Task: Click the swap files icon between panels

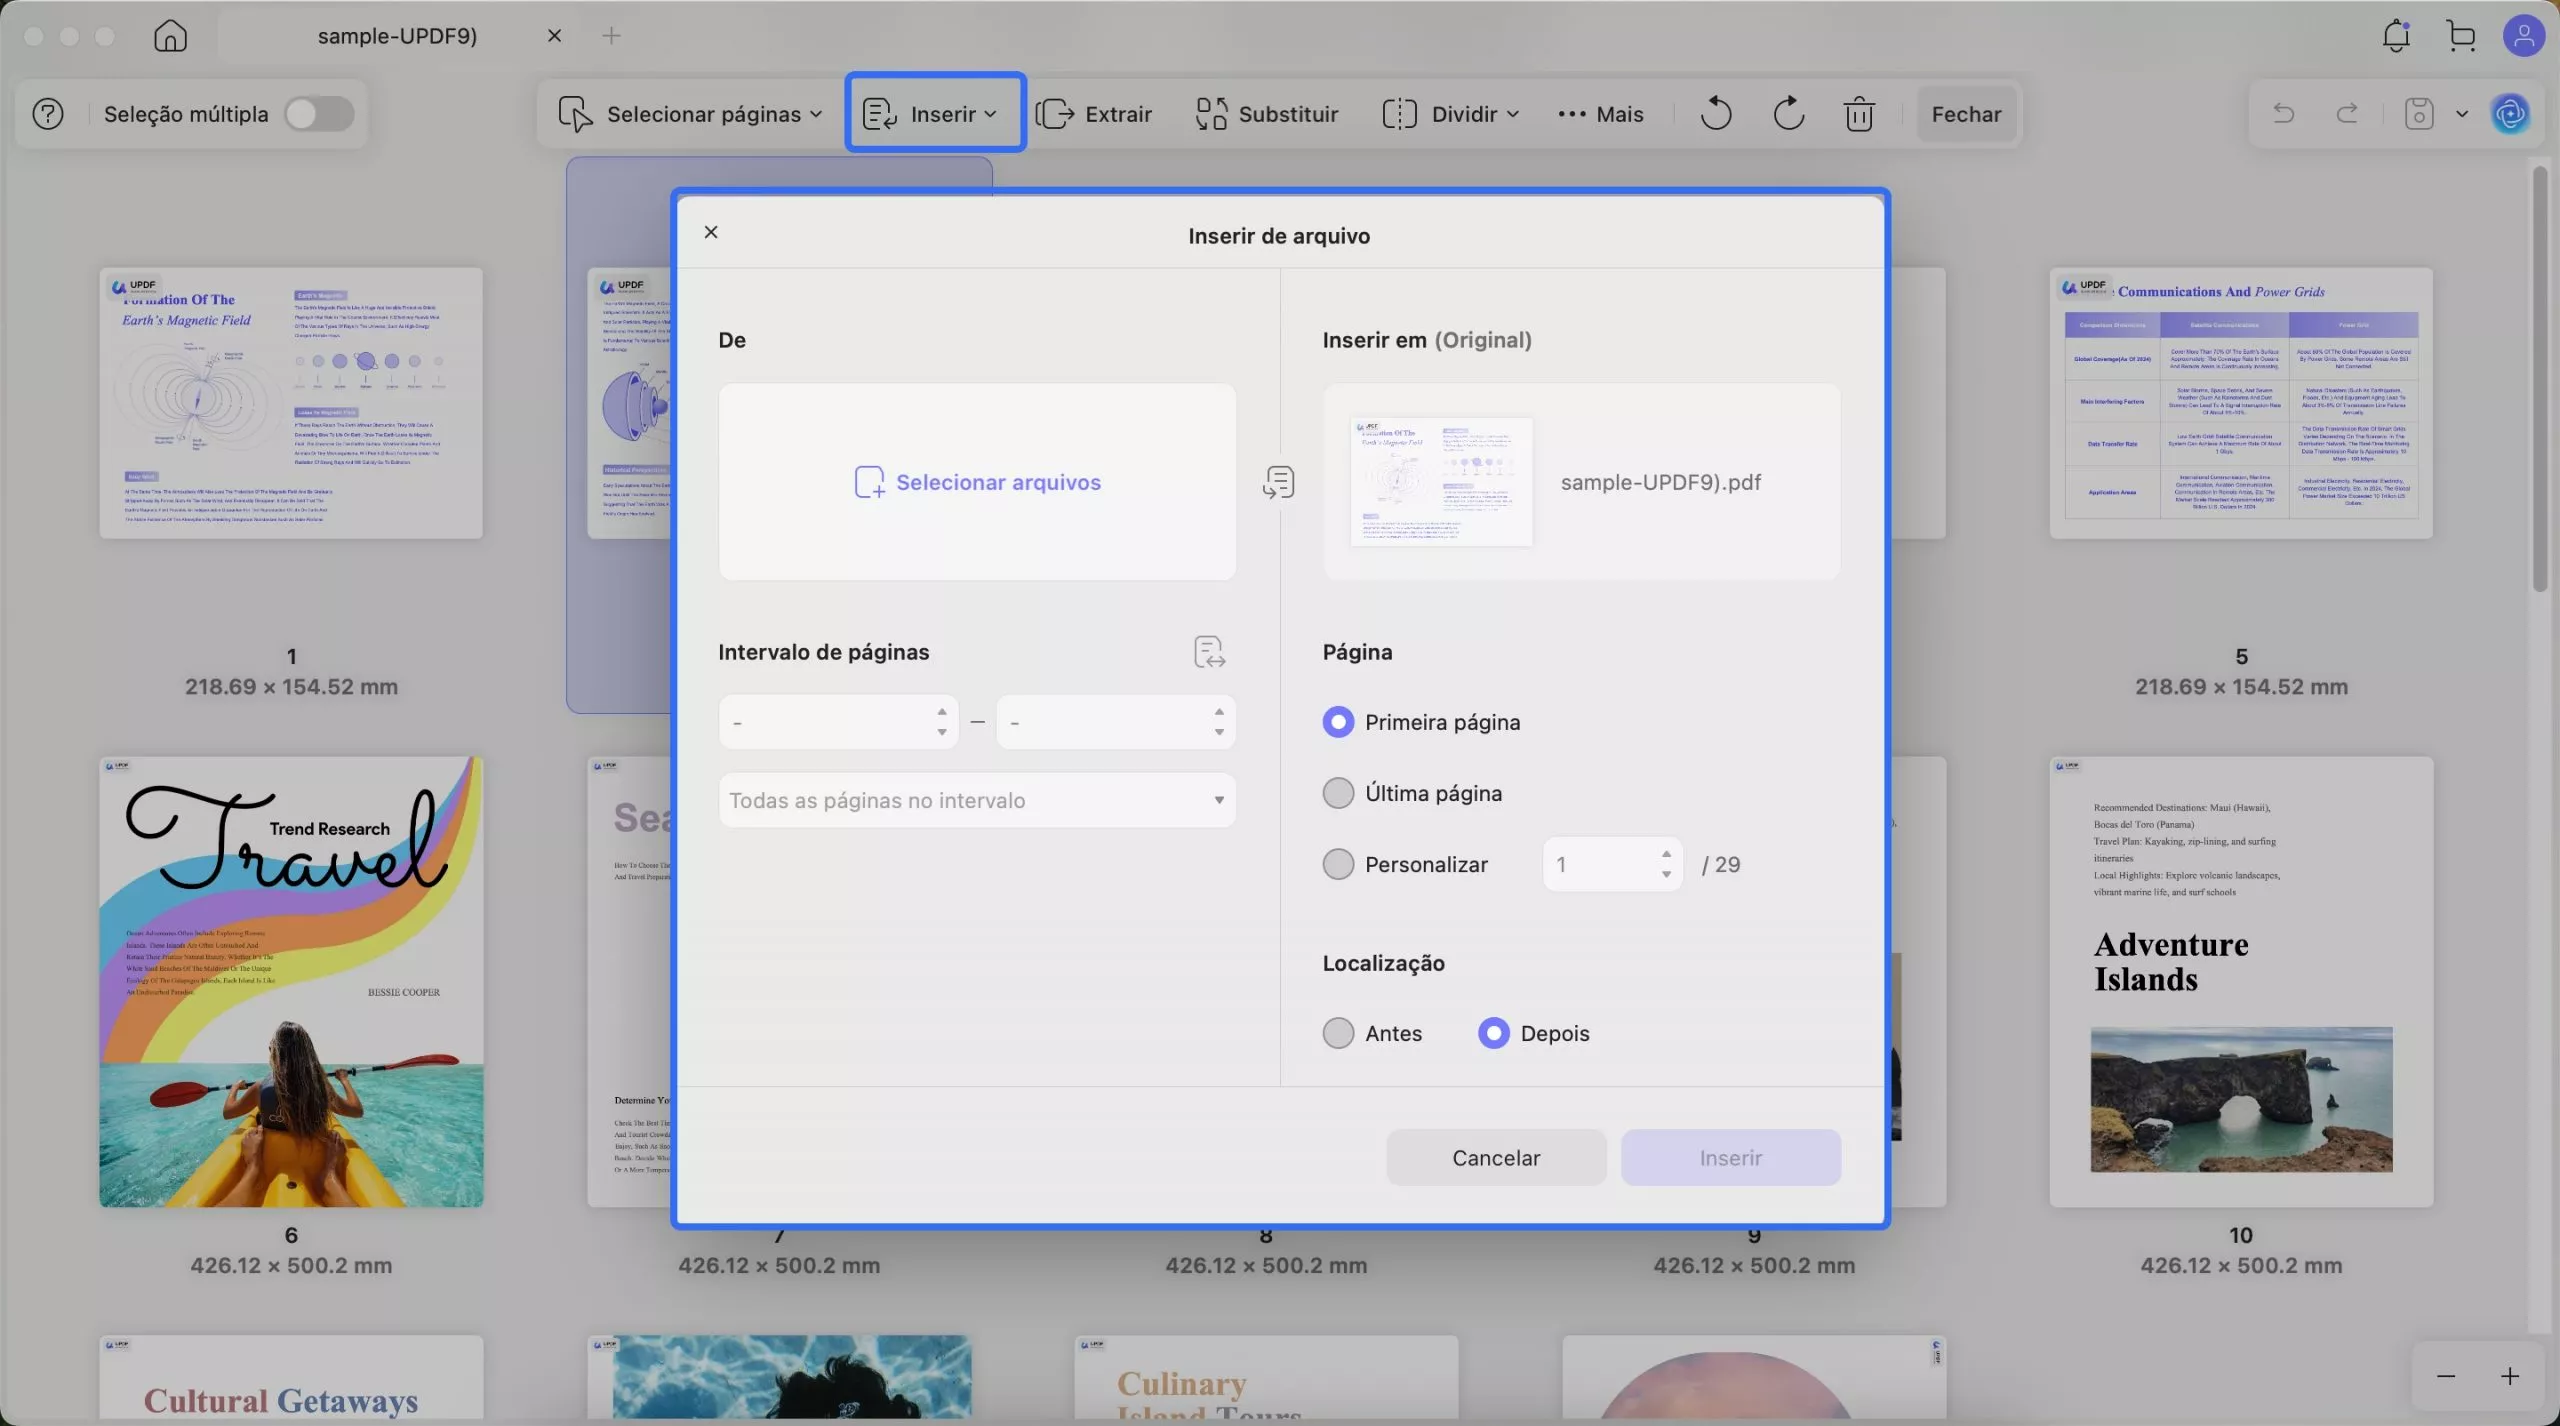Action: [1278, 482]
